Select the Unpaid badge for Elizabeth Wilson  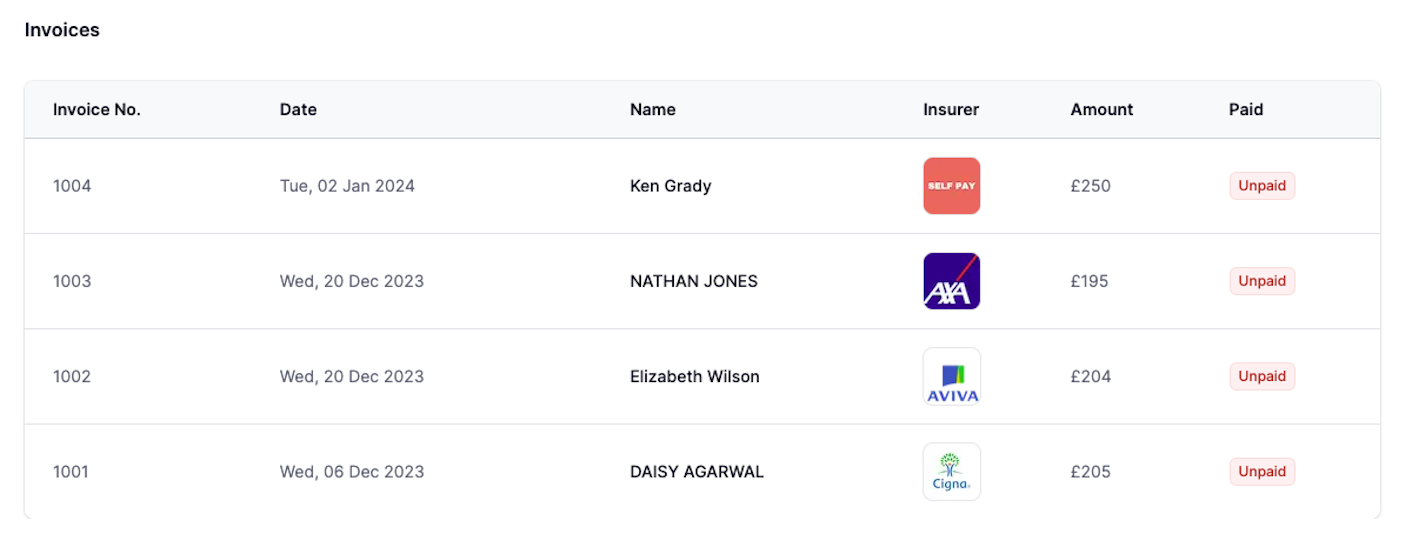1262,376
